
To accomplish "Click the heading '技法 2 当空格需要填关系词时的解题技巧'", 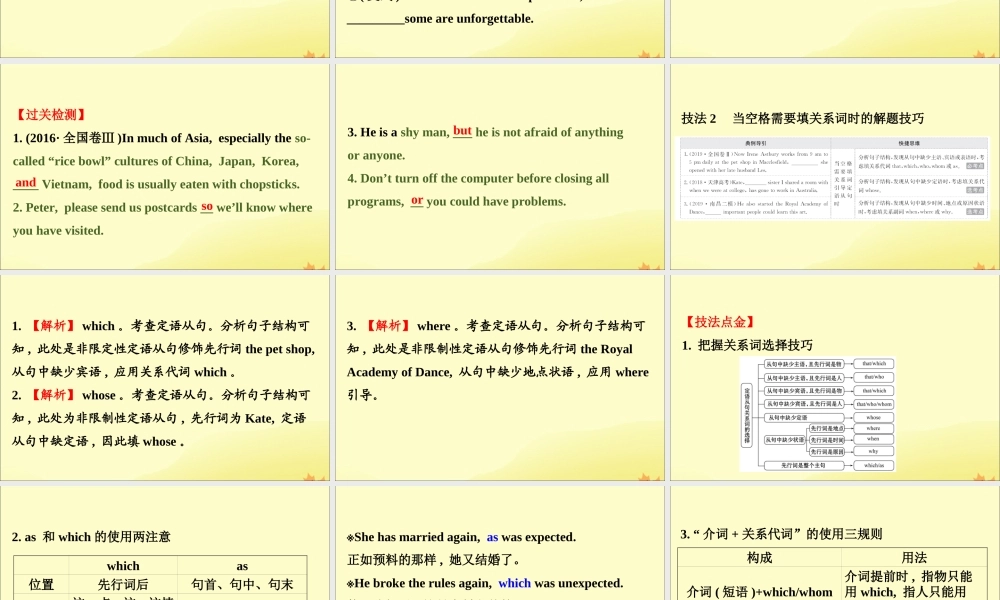I will pos(802,118).
